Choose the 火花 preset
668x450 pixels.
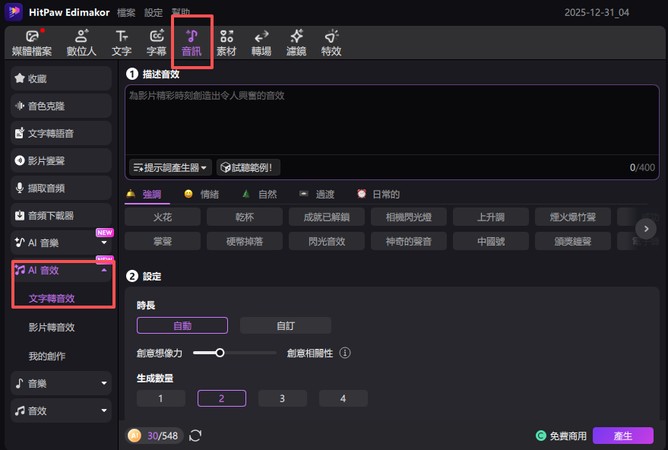163,217
